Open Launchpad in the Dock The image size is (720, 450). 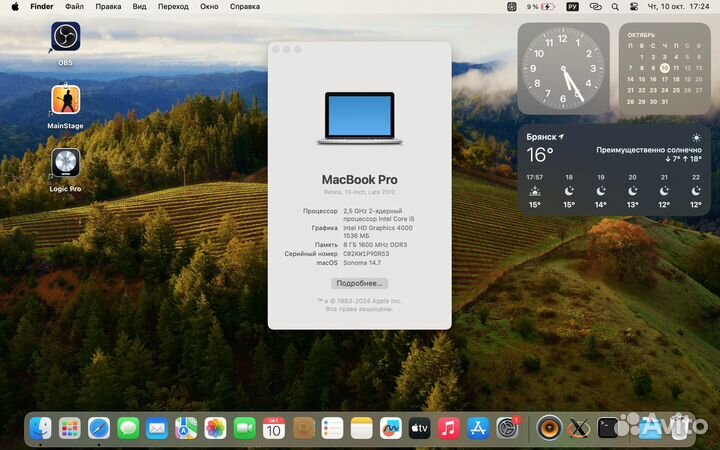pyautogui.click(x=70, y=429)
